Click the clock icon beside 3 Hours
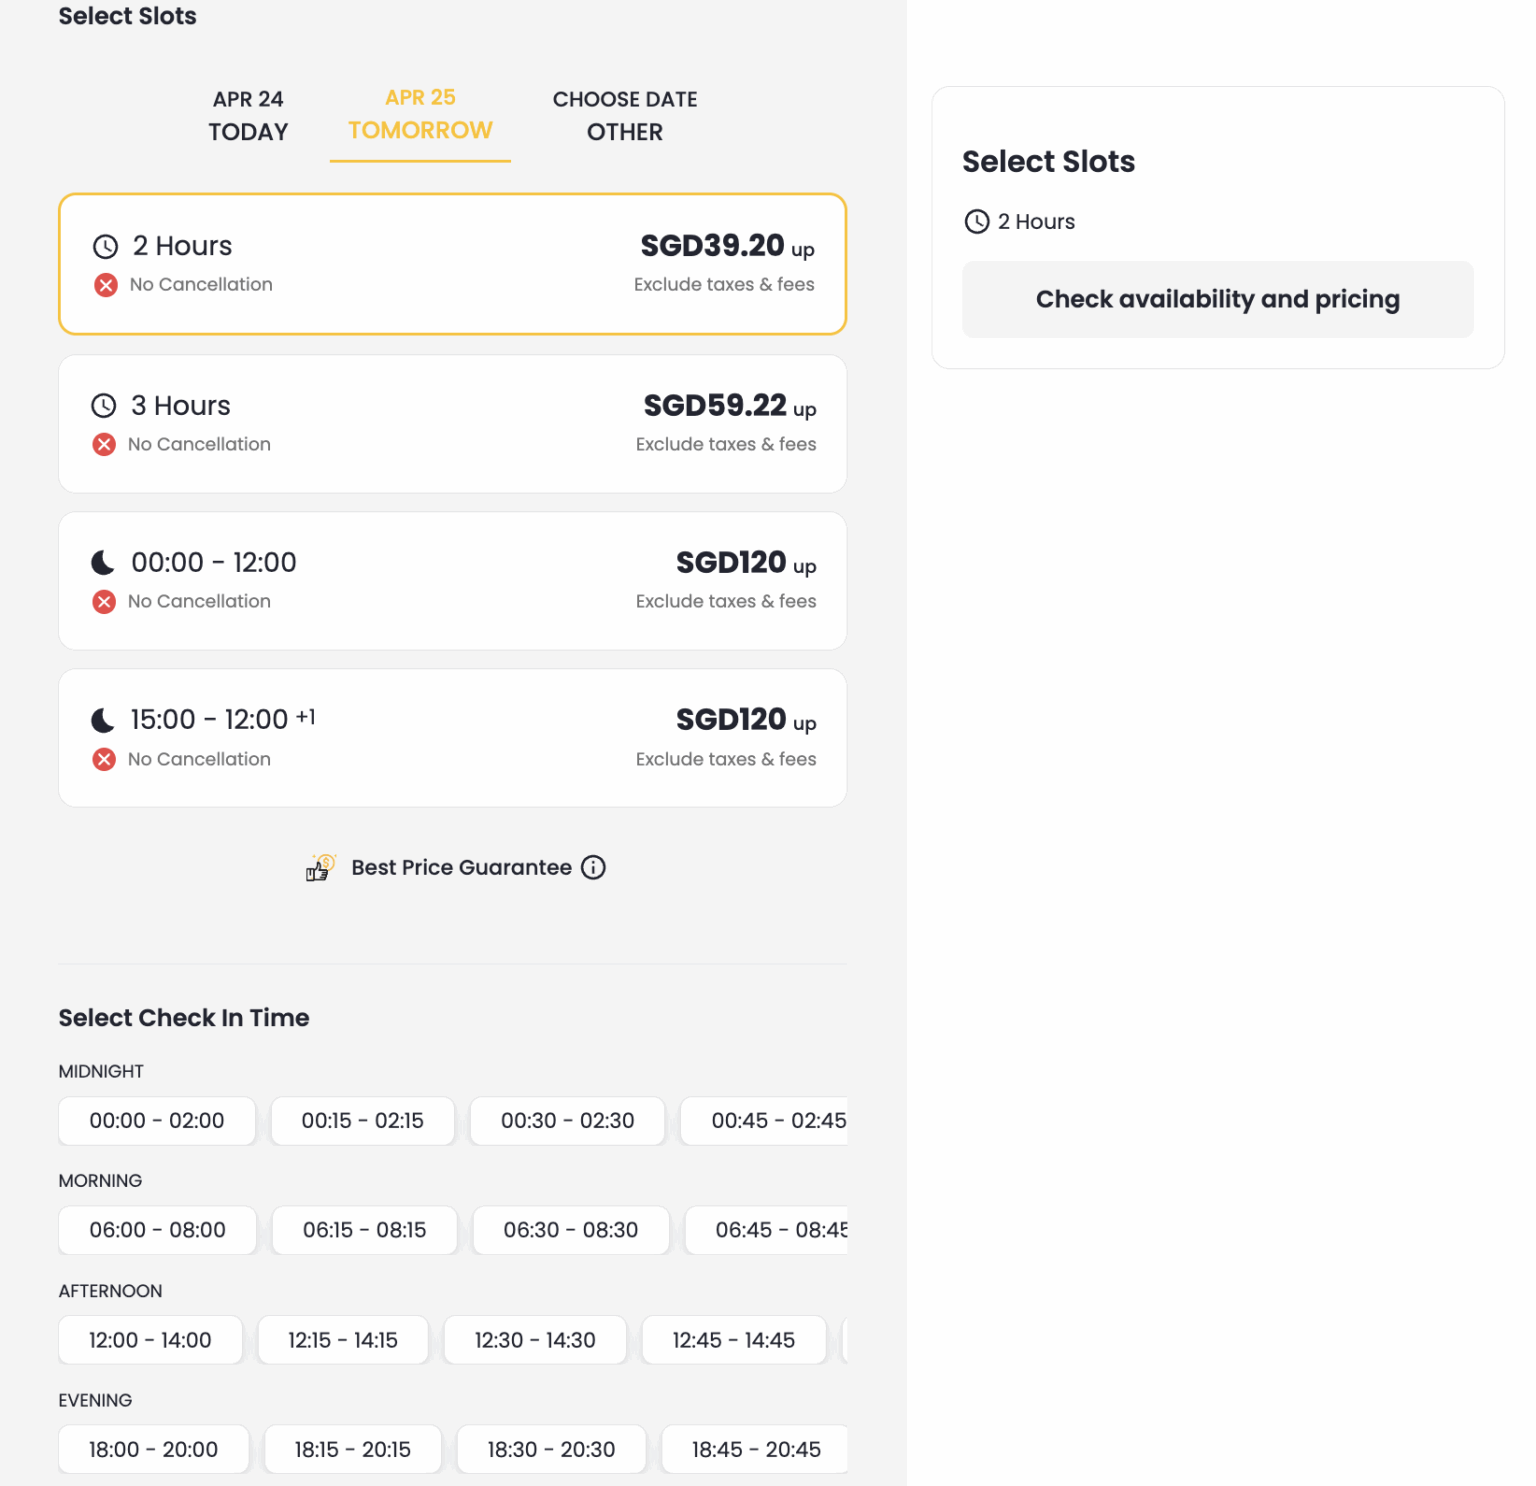The image size is (1536, 1486). coord(104,405)
